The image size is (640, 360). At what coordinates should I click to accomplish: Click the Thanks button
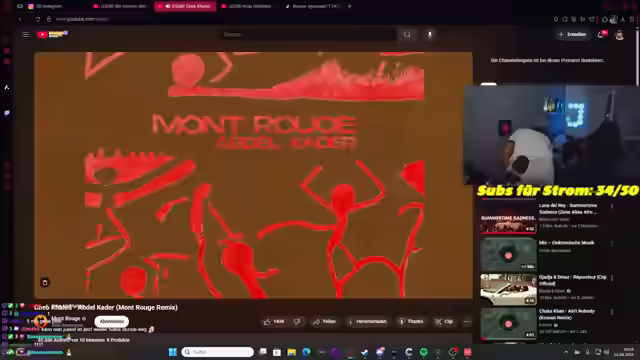(x=411, y=322)
